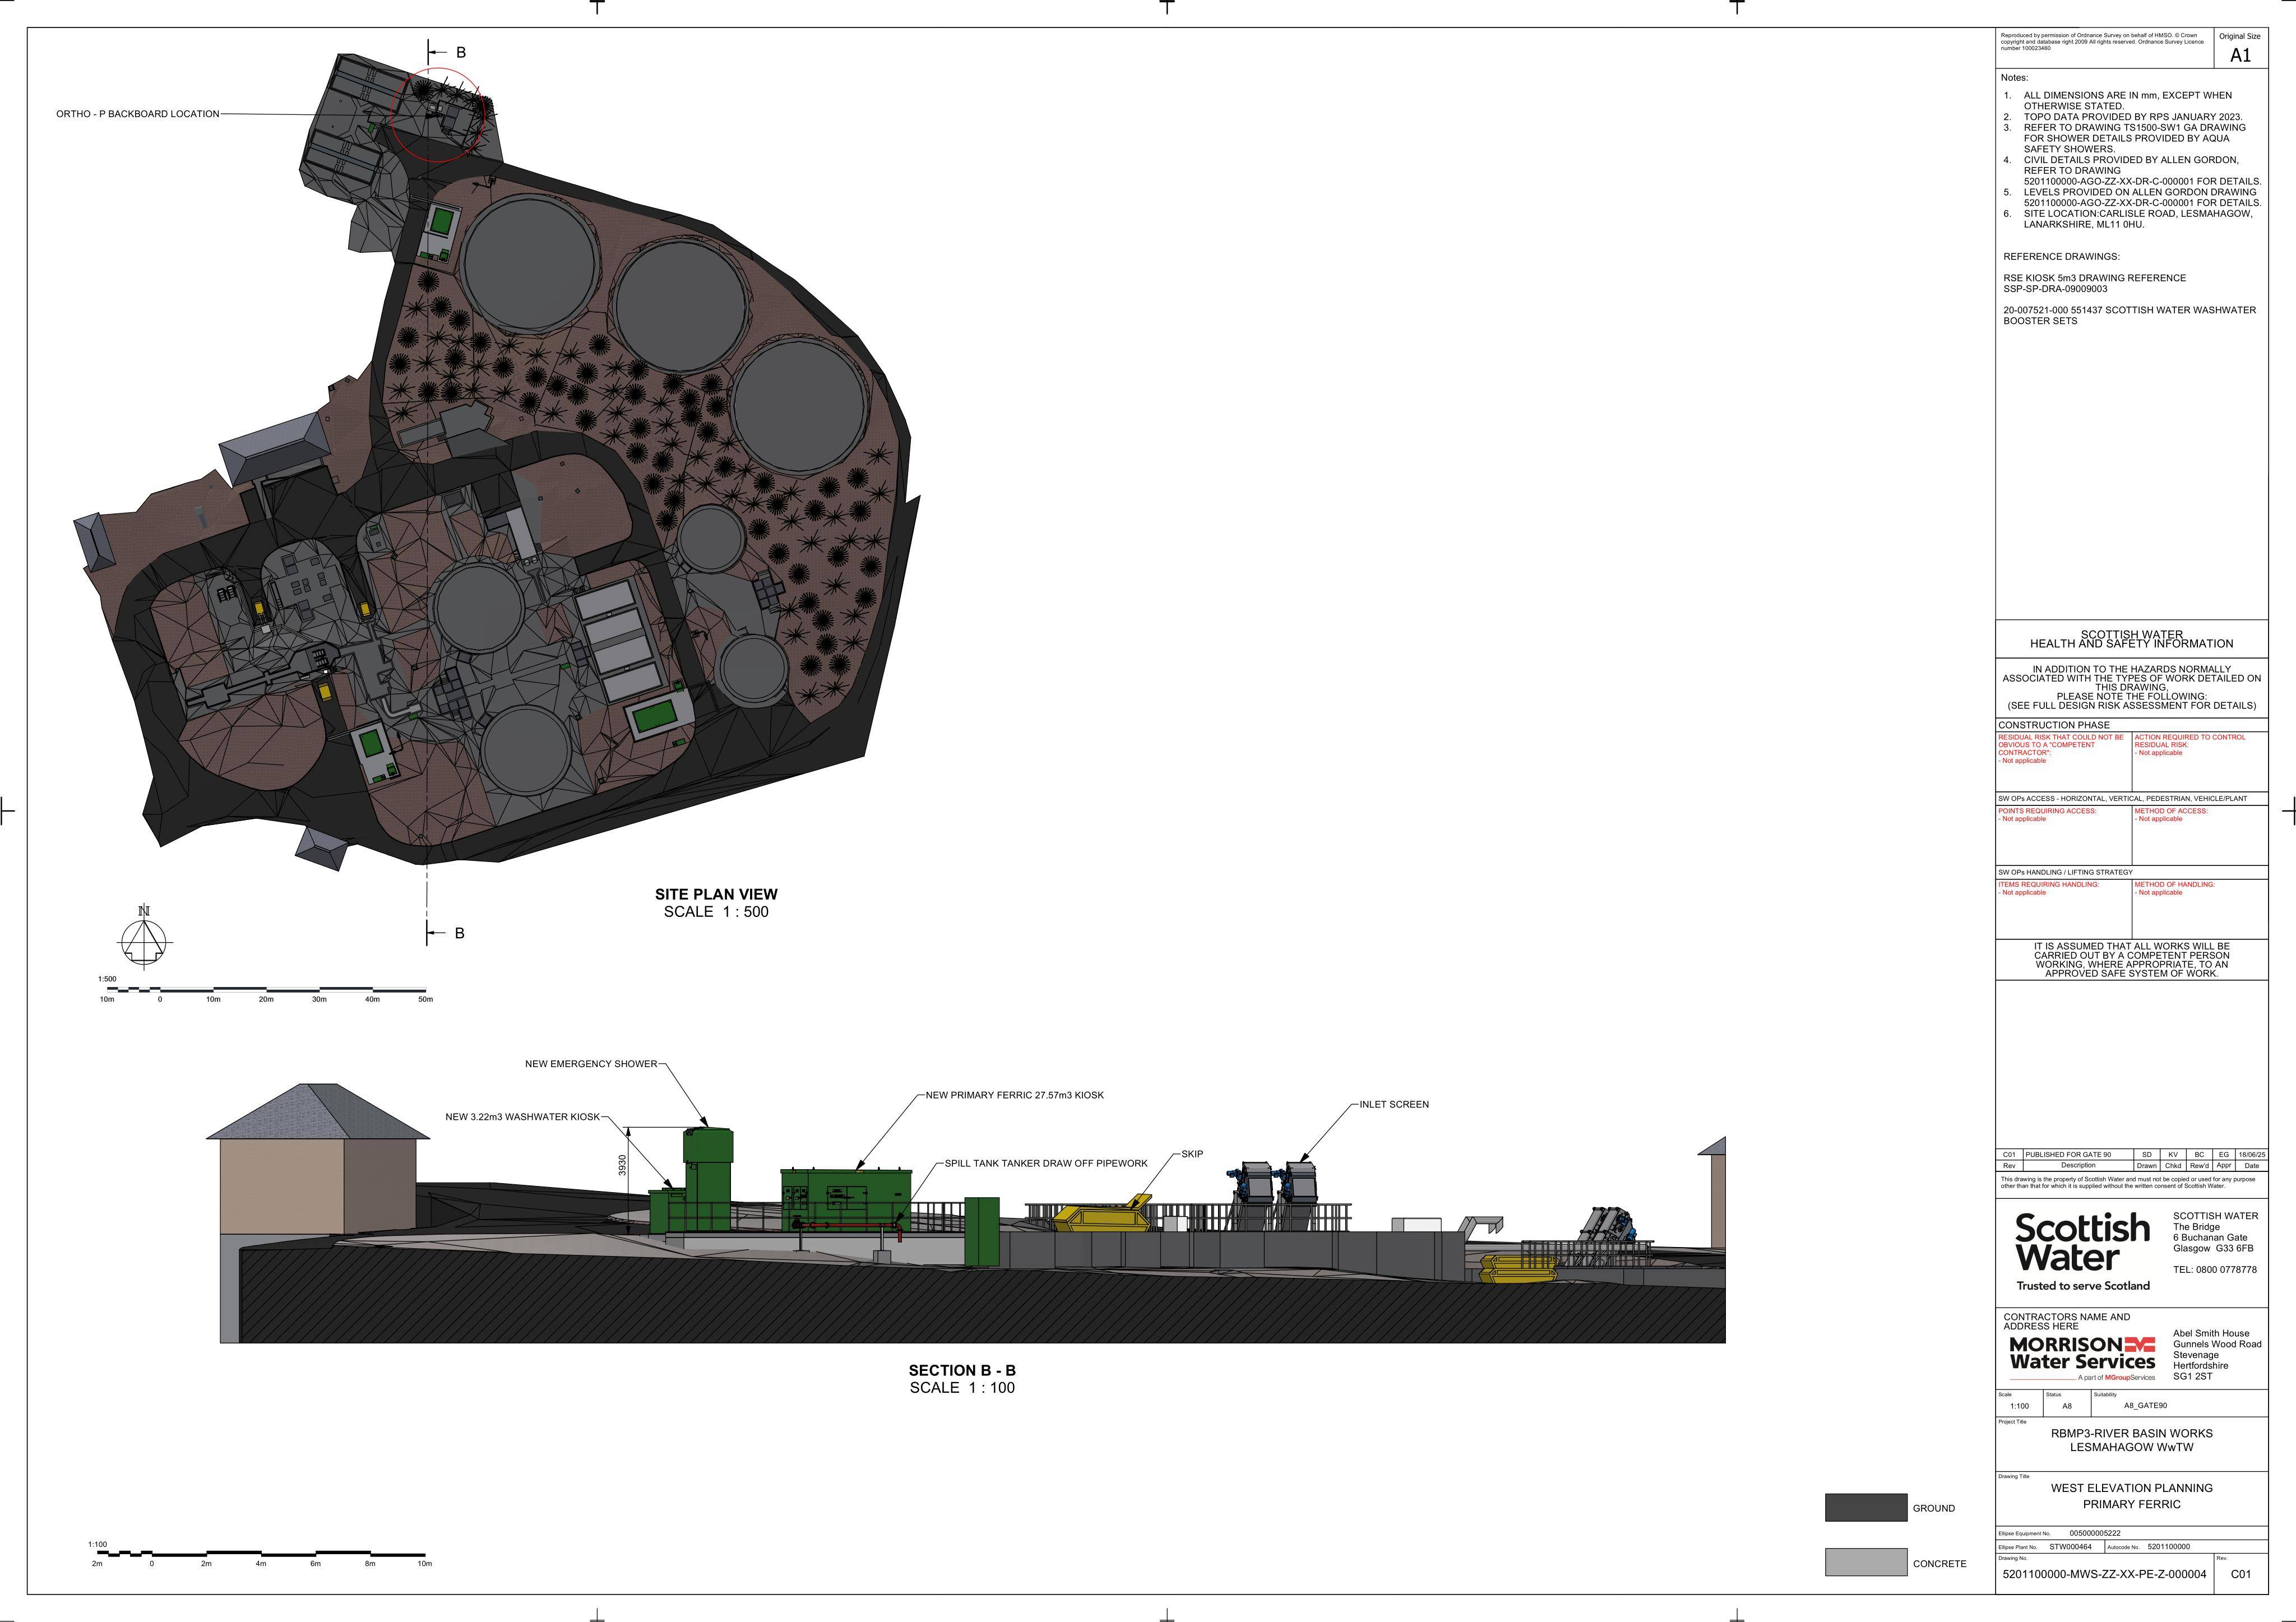The height and width of the screenshot is (1622, 2296).
Task: Click the 1:500 scale bar
Action: point(266,990)
